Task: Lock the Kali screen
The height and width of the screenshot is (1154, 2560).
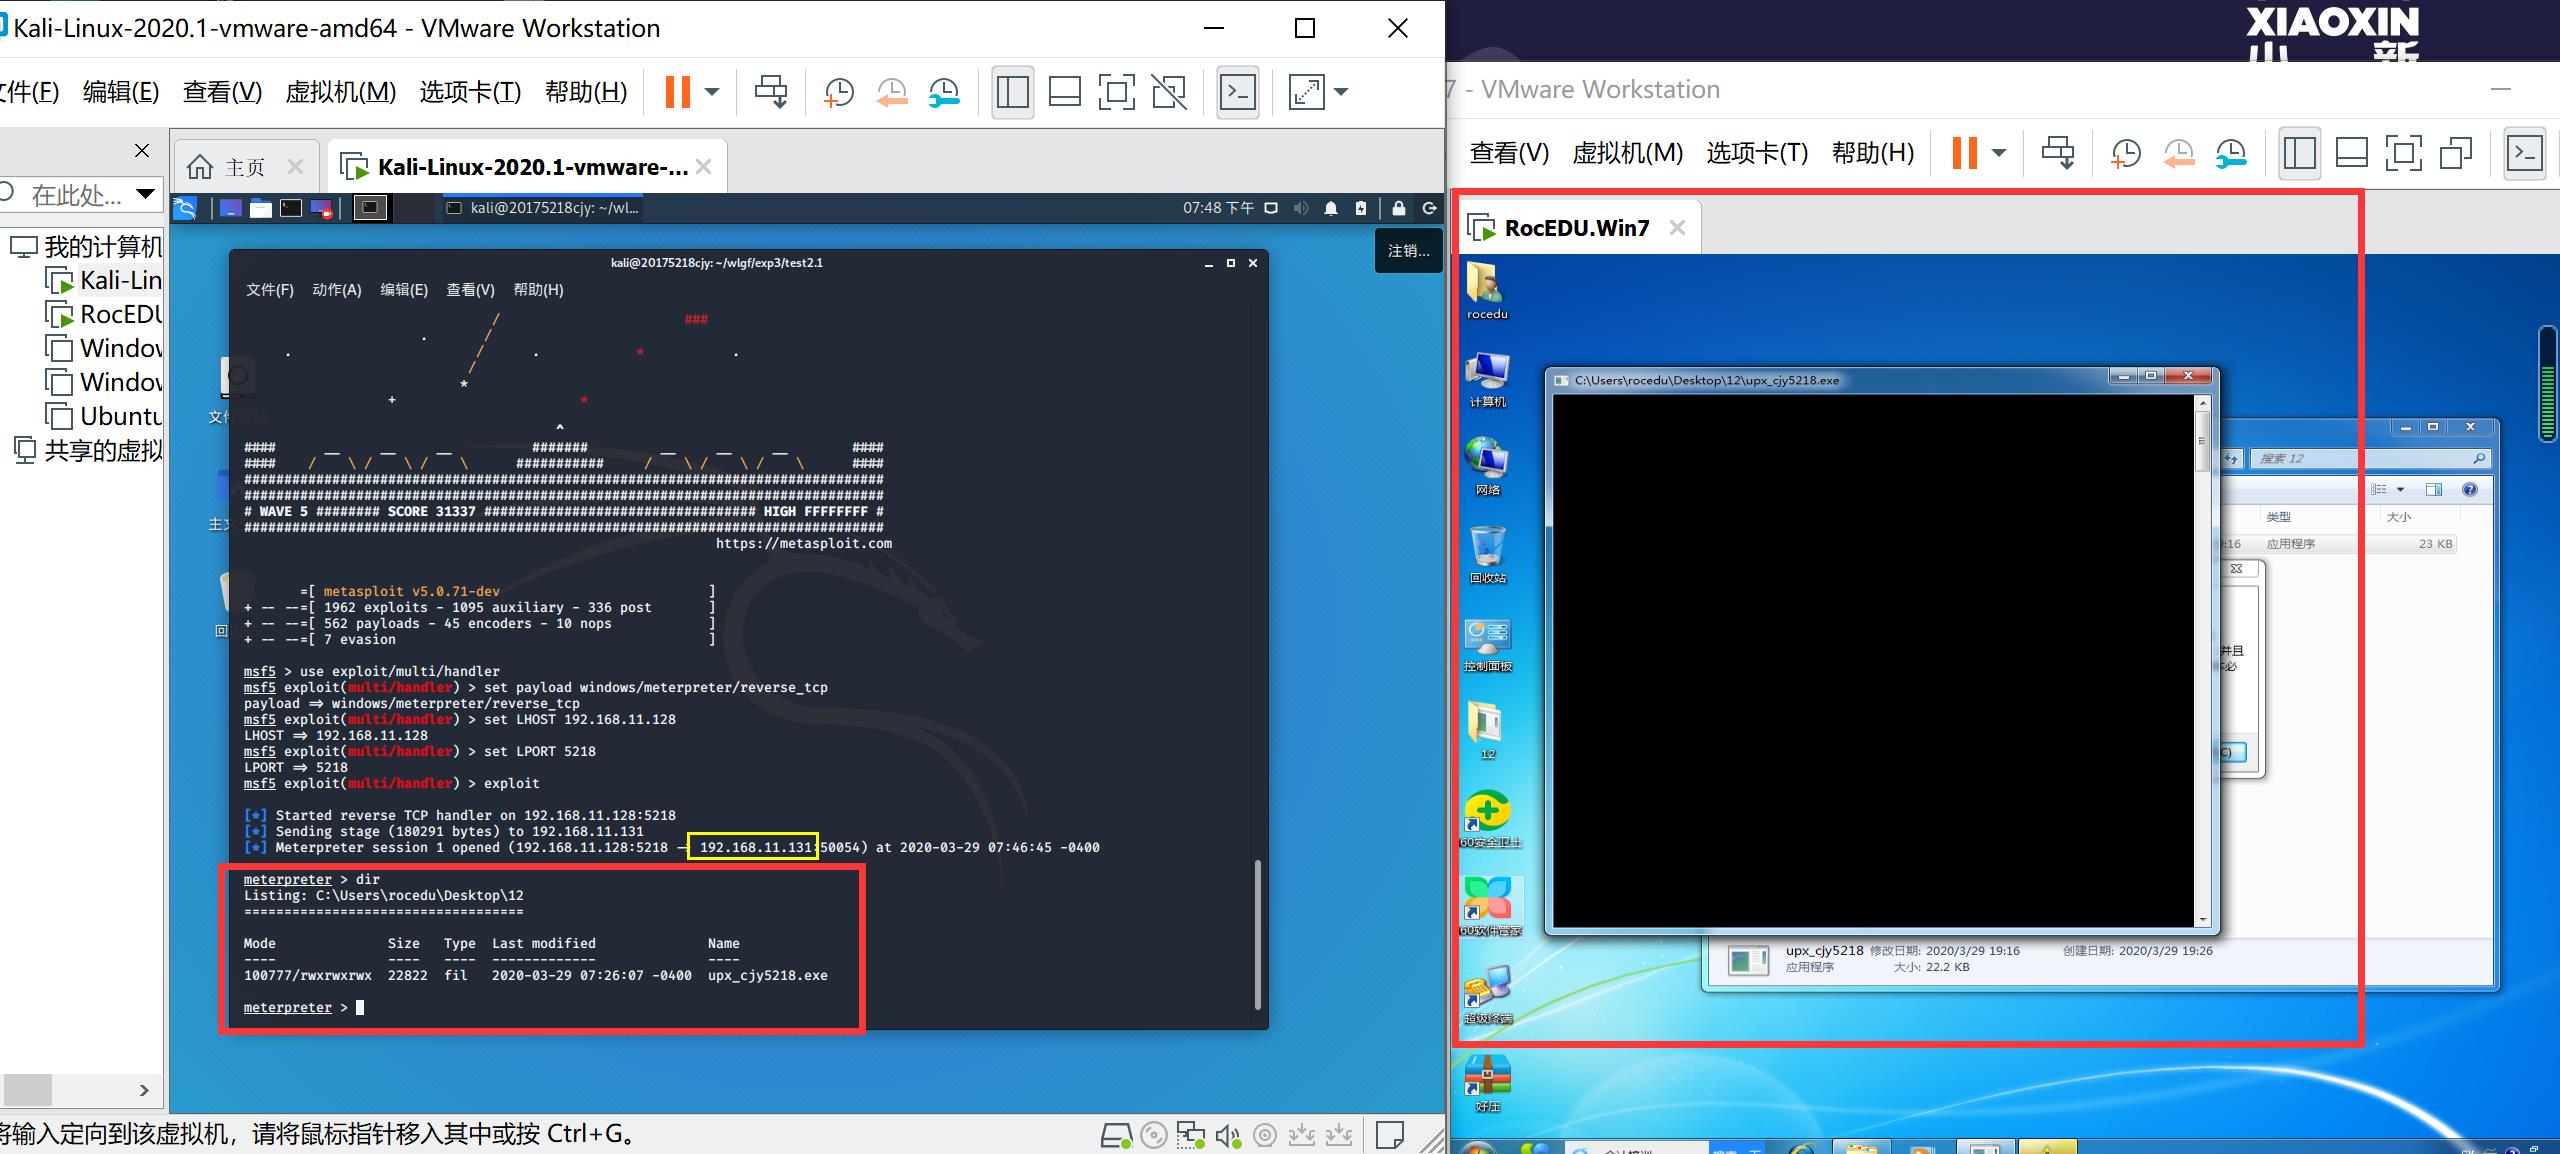Action: 1399,208
